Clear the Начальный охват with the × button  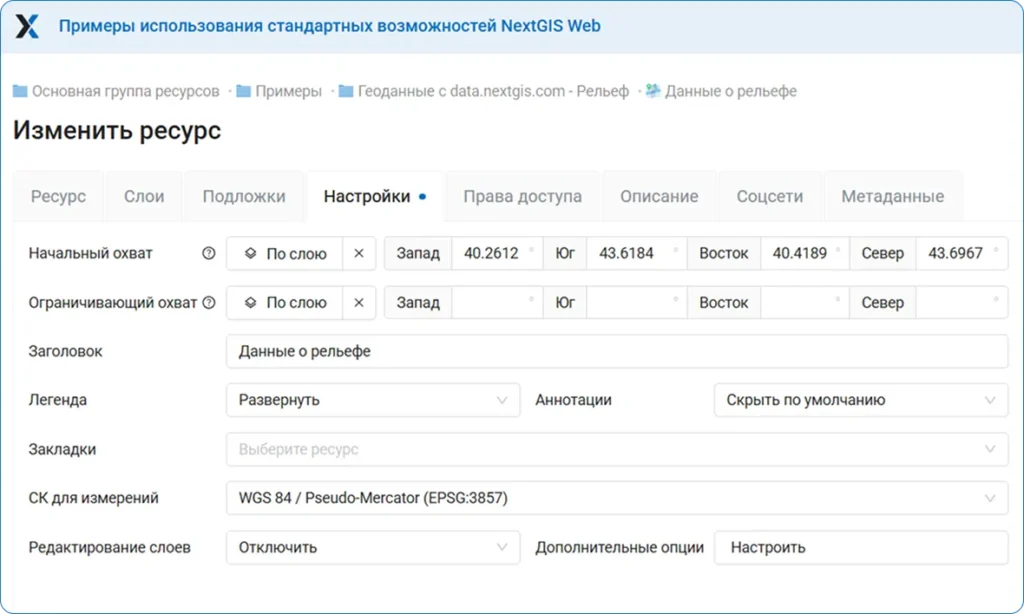coord(359,253)
